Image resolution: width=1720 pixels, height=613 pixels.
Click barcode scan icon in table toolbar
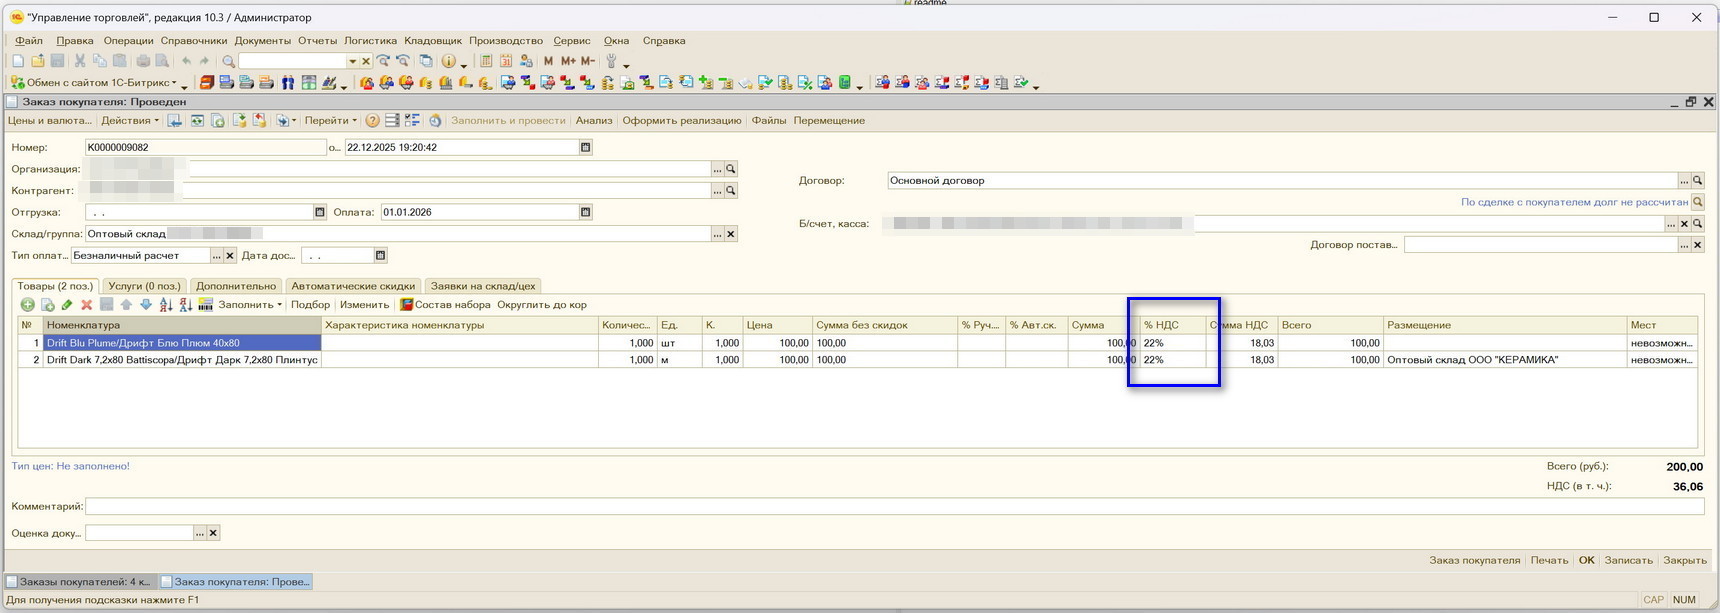pyautogui.click(x=205, y=305)
